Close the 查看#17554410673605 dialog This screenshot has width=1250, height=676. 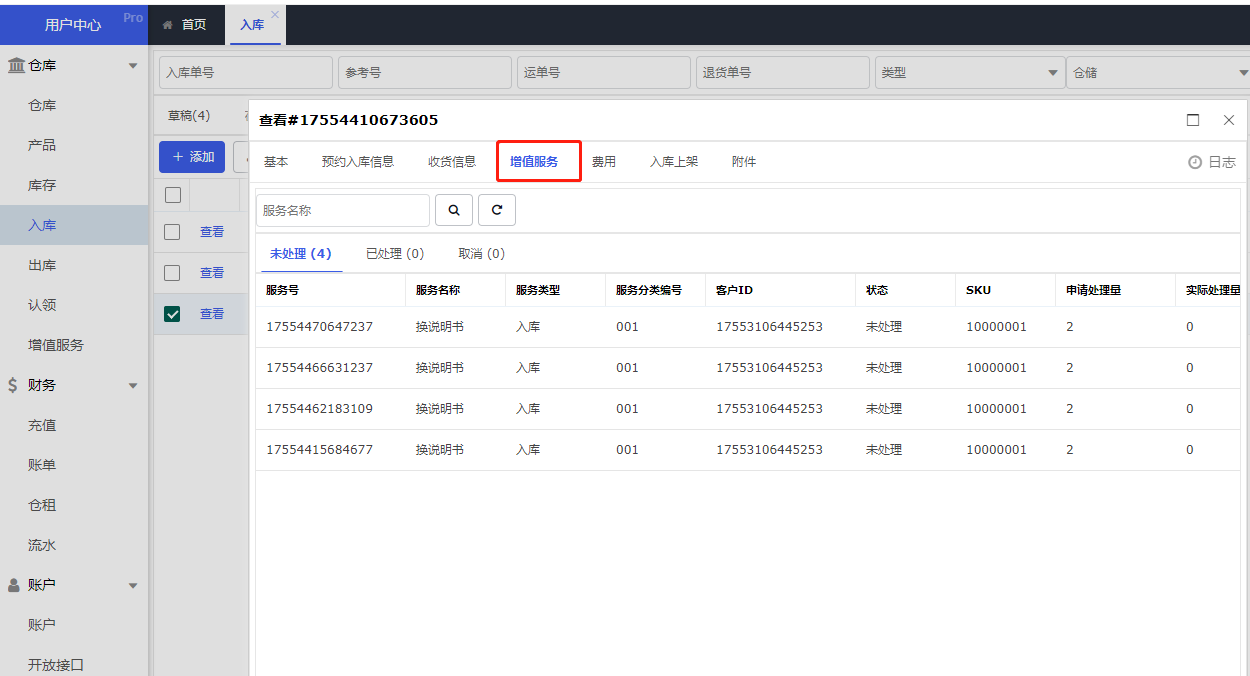click(1229, 120)
